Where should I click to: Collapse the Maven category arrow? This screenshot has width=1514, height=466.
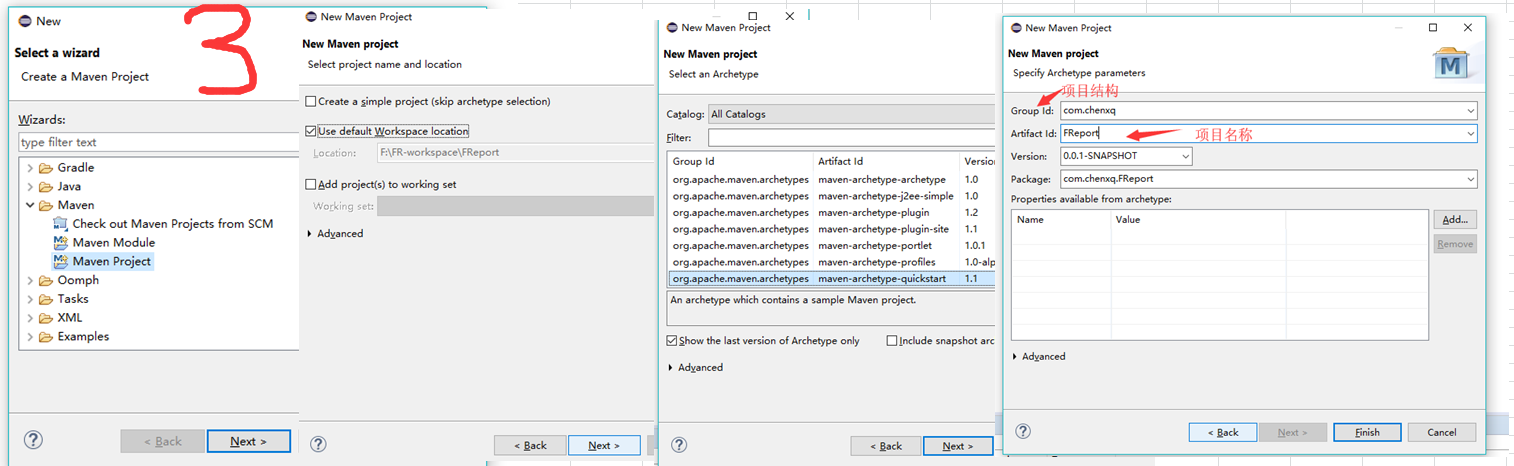tap(29, 206)
